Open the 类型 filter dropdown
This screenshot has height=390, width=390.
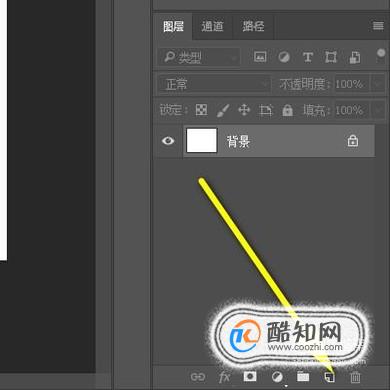click(199, 57)
